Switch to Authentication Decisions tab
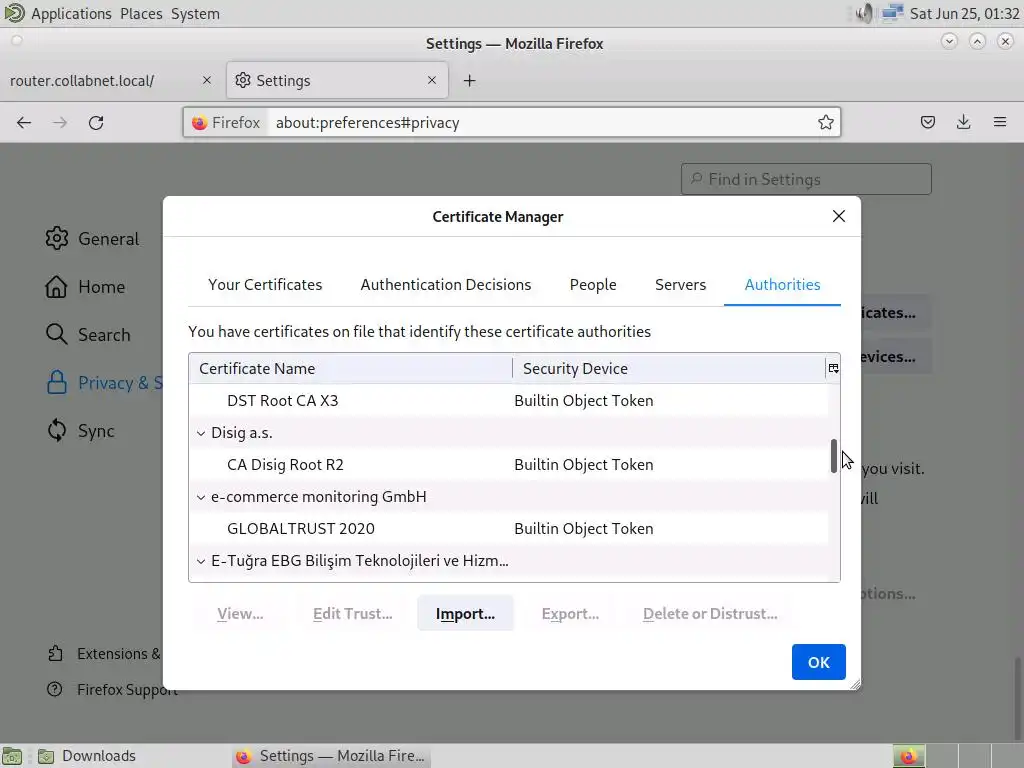The image size is (1024, 768). tap(446, 285)
